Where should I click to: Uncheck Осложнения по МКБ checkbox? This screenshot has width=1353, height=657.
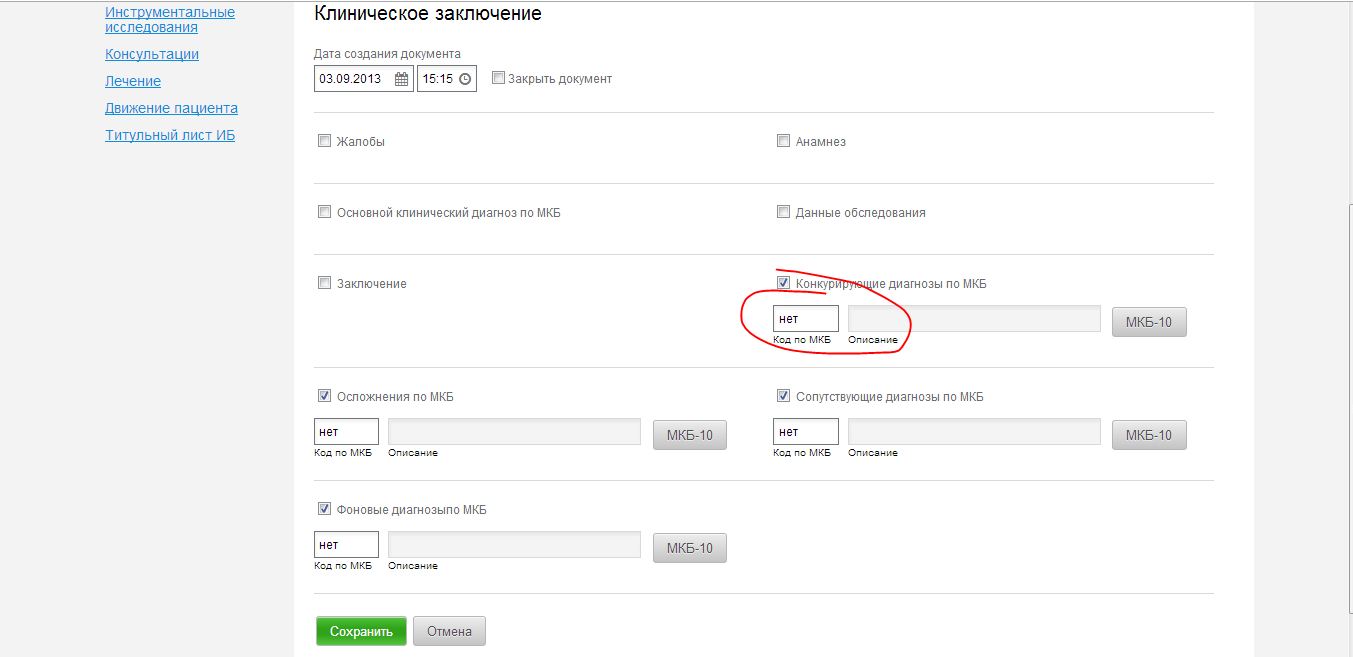click(324, 396)
